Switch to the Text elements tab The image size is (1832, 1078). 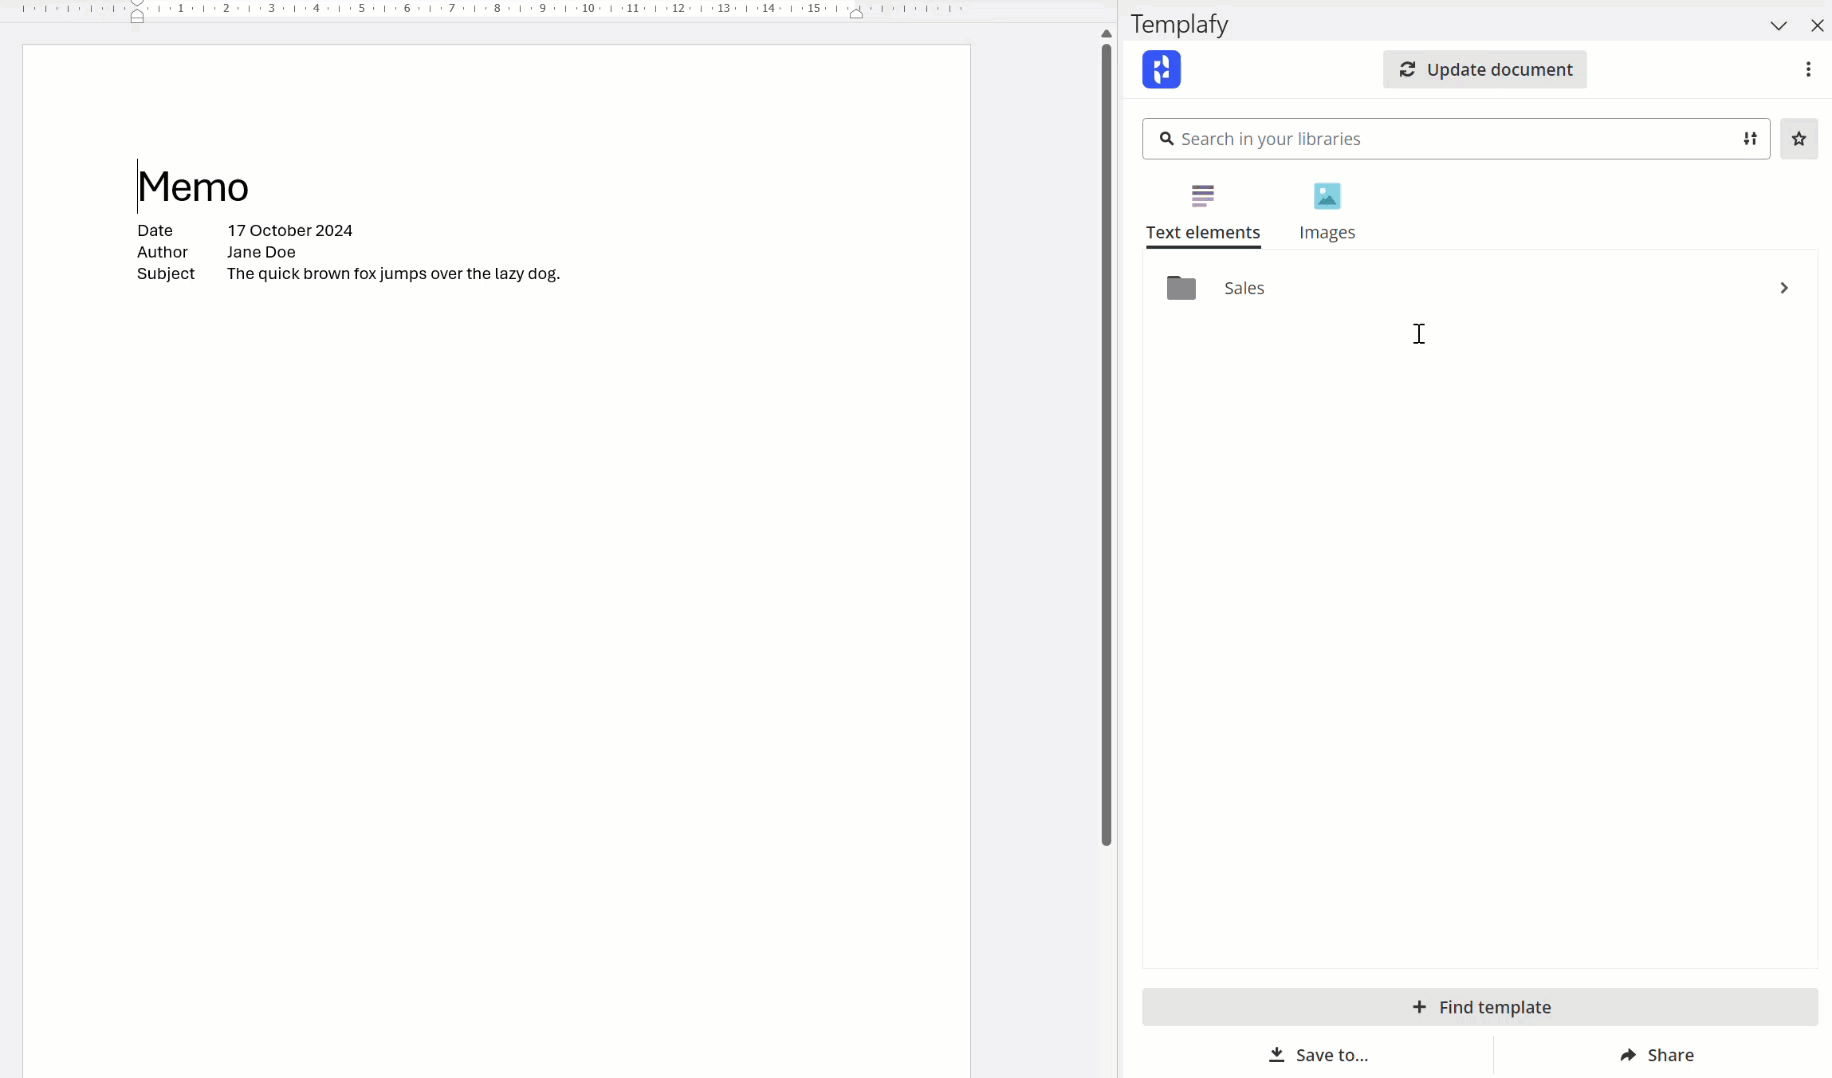(1202, 212)
